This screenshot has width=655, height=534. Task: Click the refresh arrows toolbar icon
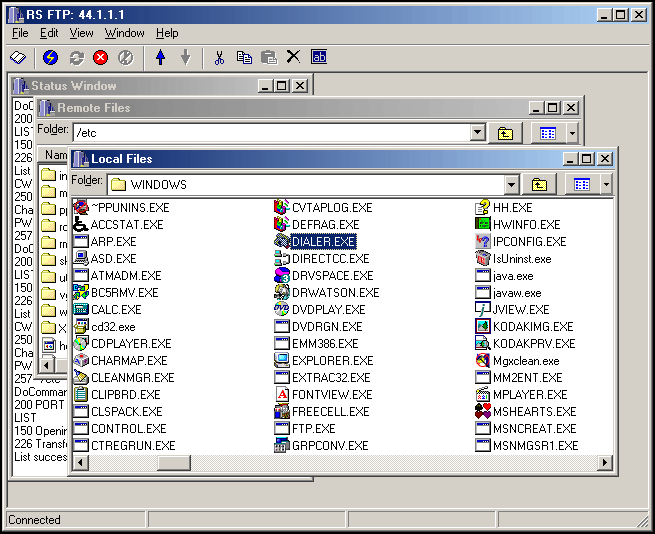click(x=76, y=57)
